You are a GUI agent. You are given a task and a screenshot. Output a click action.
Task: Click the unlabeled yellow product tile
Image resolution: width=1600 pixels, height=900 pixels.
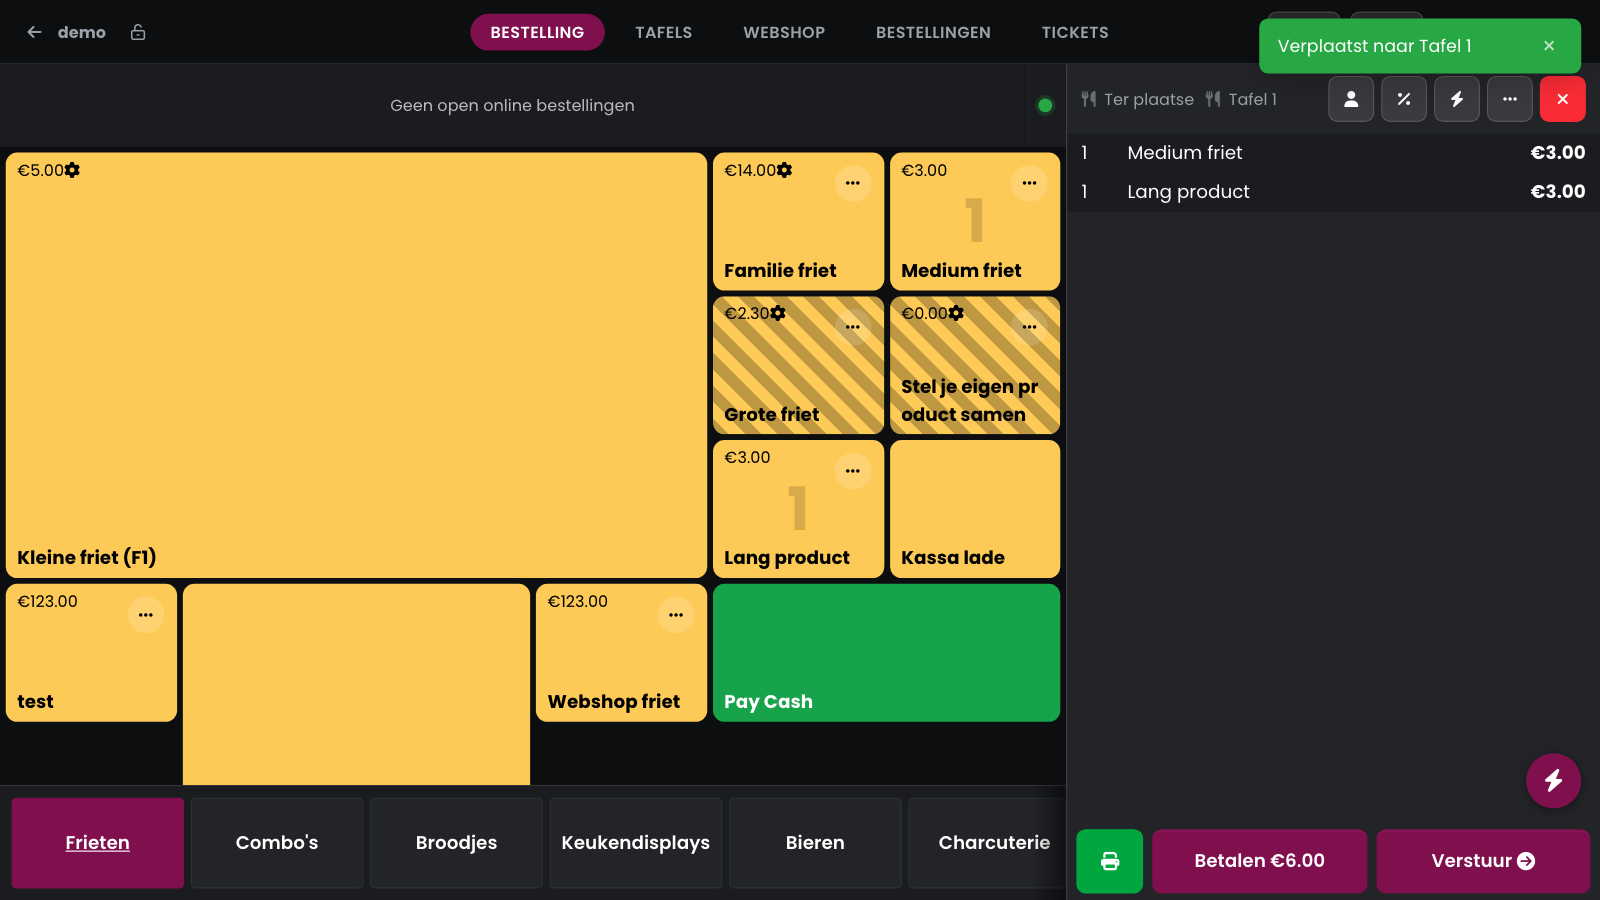356,684
